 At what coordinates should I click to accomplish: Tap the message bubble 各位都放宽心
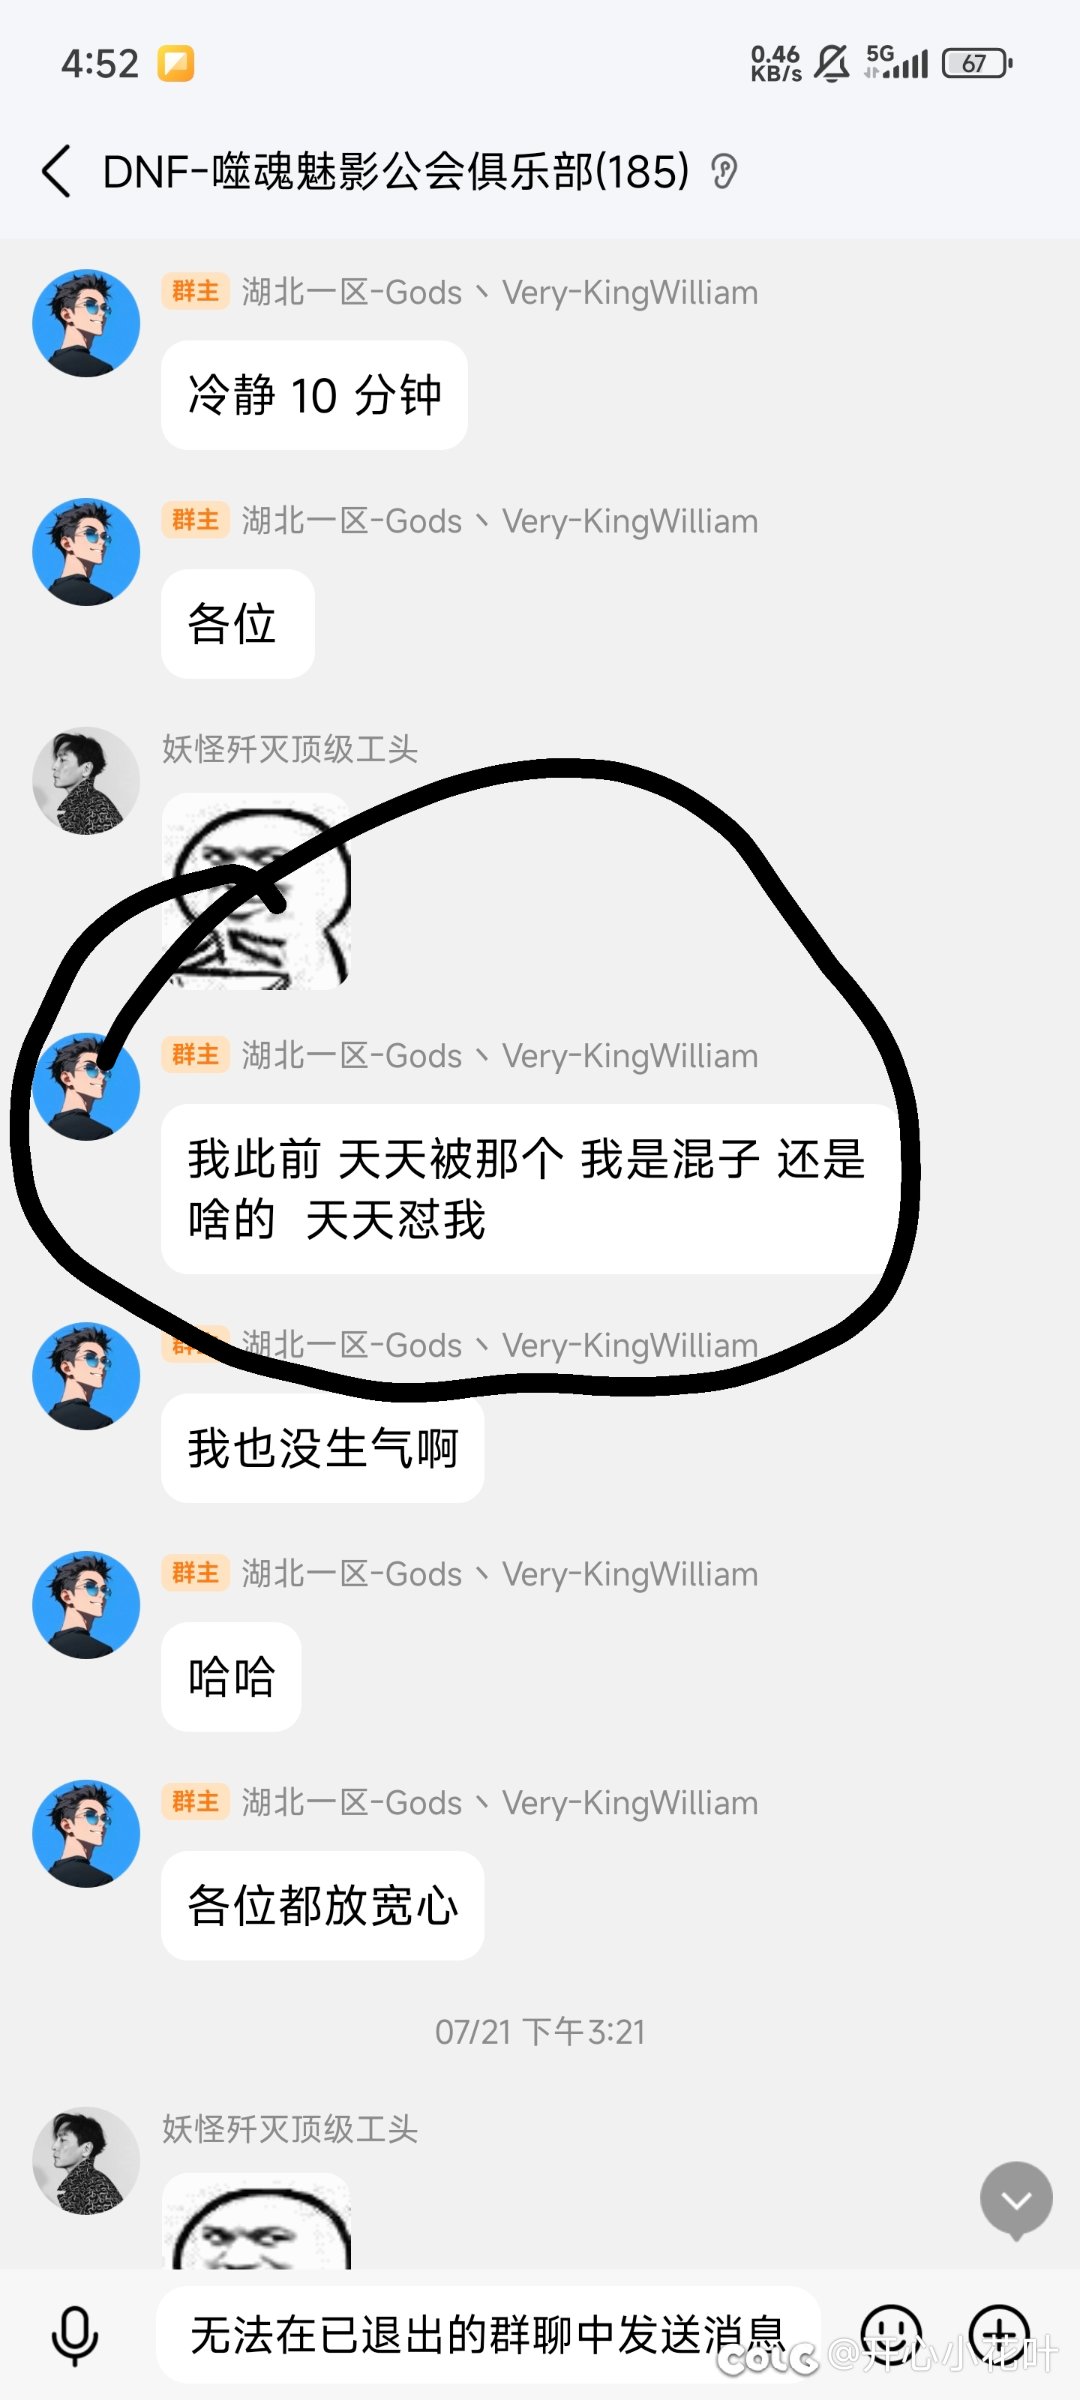323,1905
